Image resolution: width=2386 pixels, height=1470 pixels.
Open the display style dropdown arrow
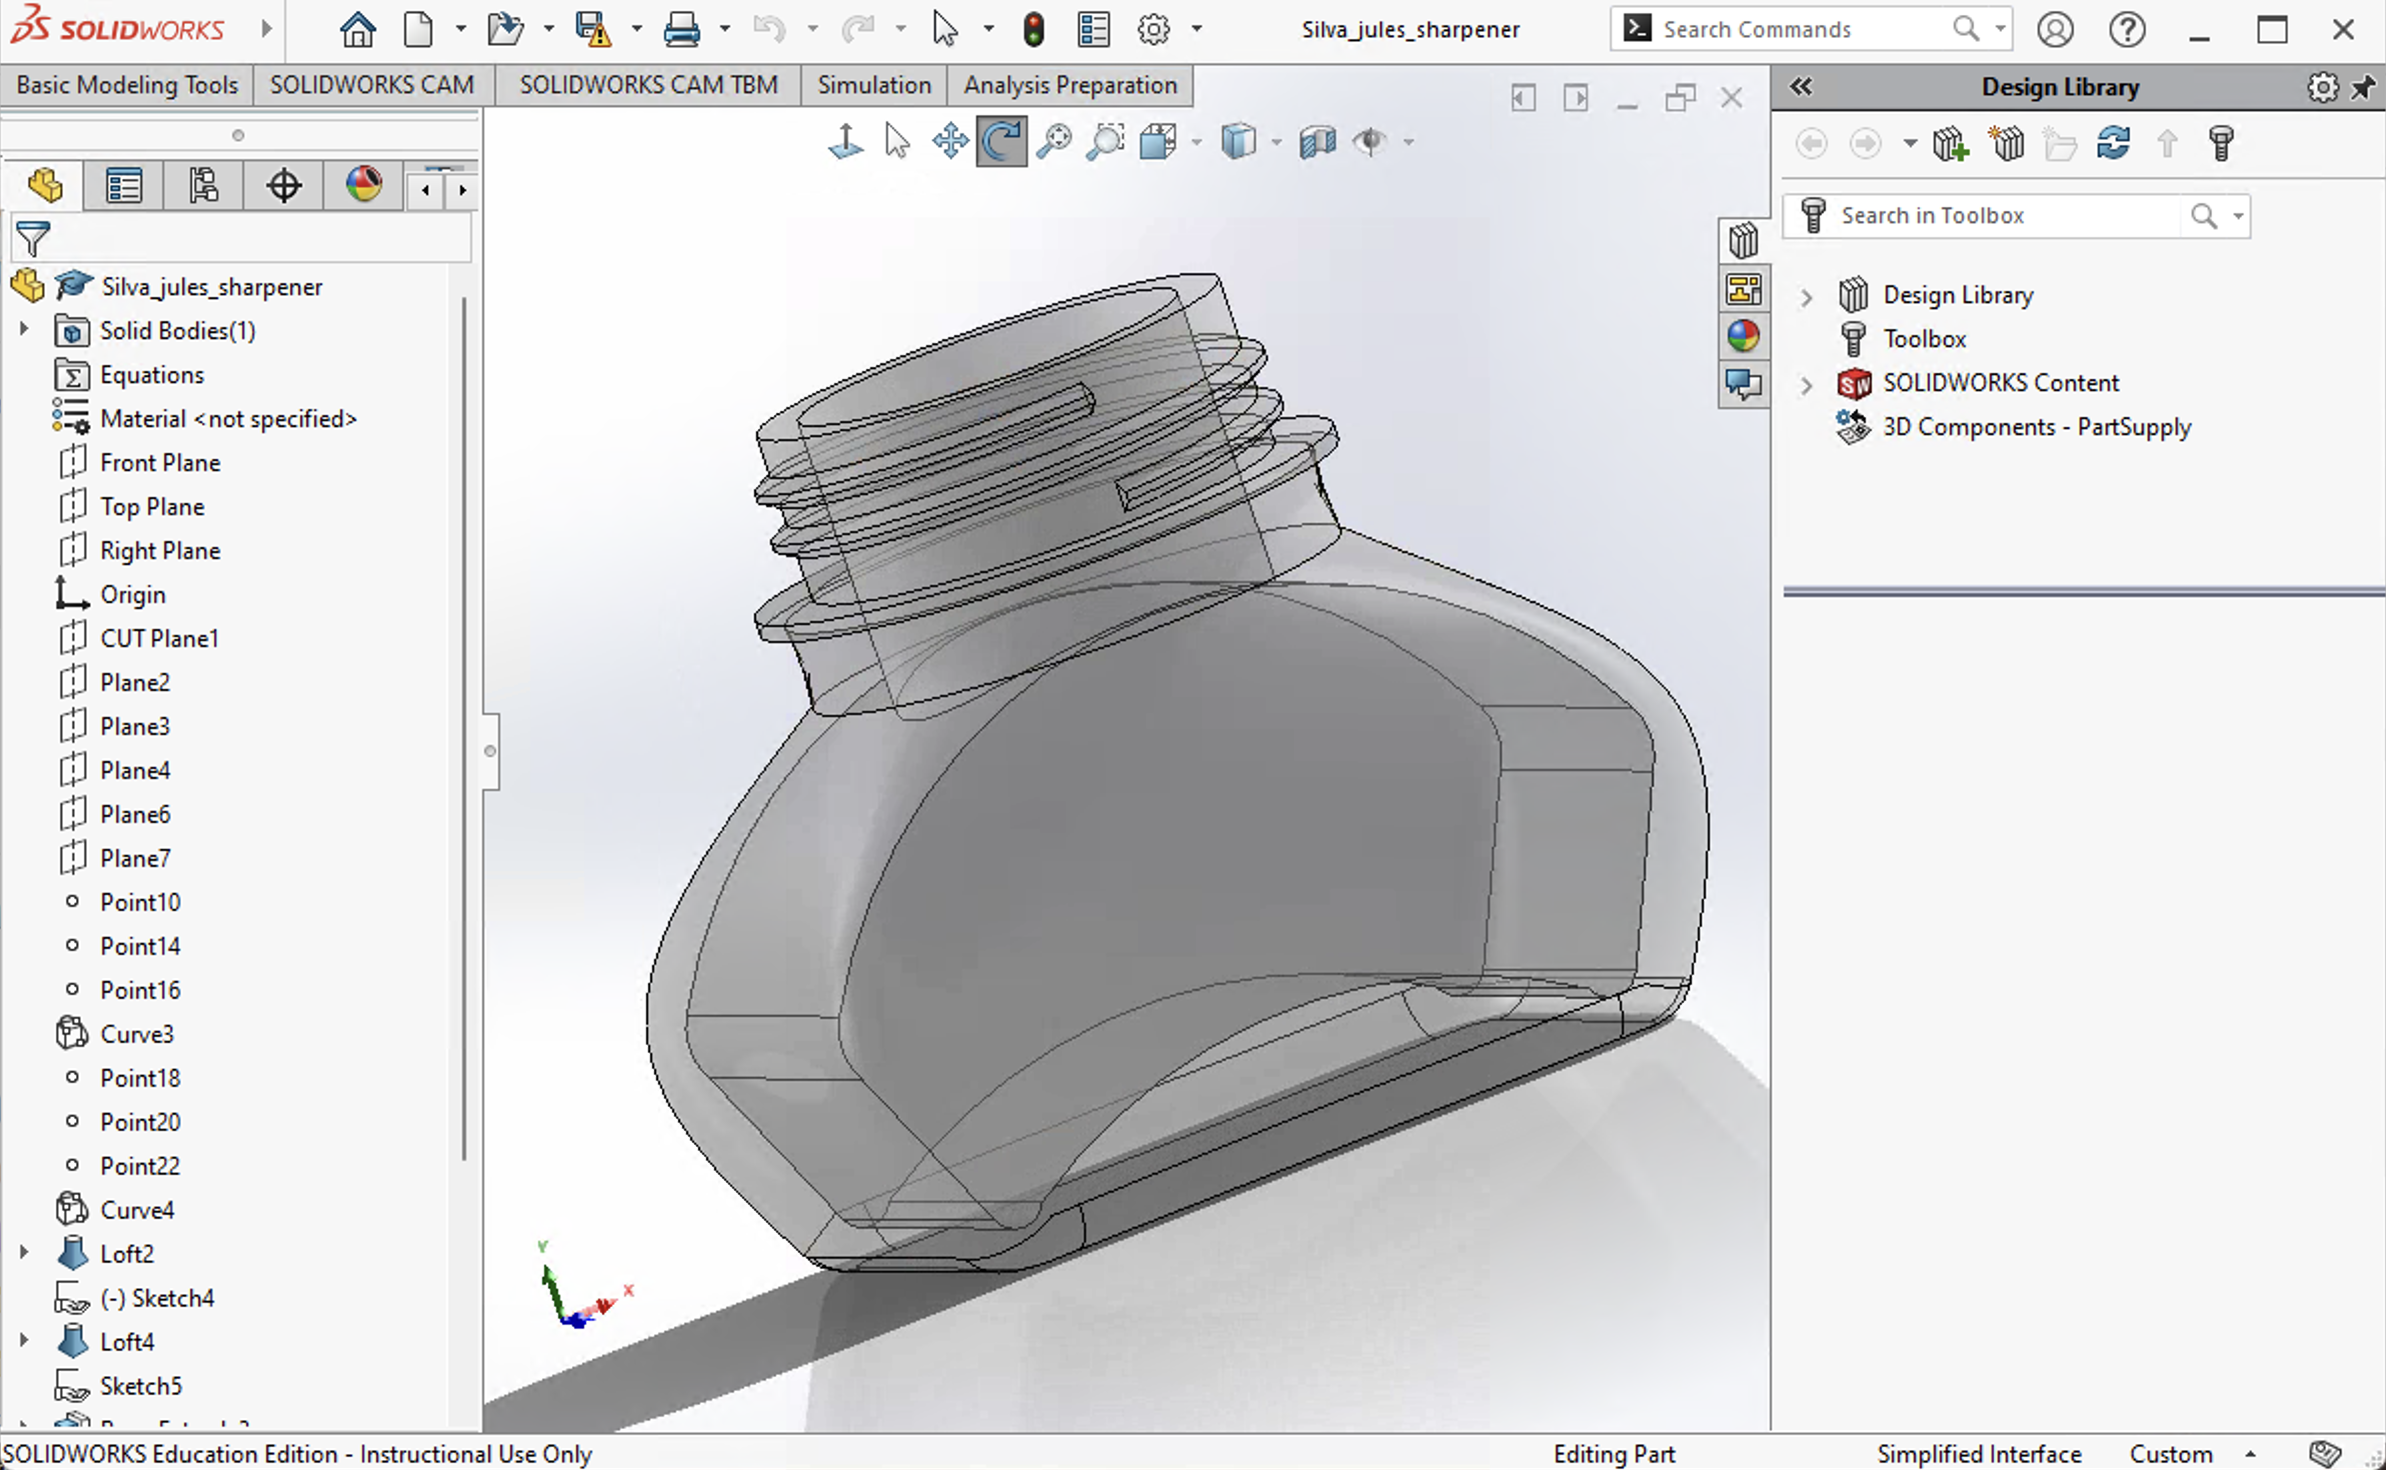pos(1276,143)
